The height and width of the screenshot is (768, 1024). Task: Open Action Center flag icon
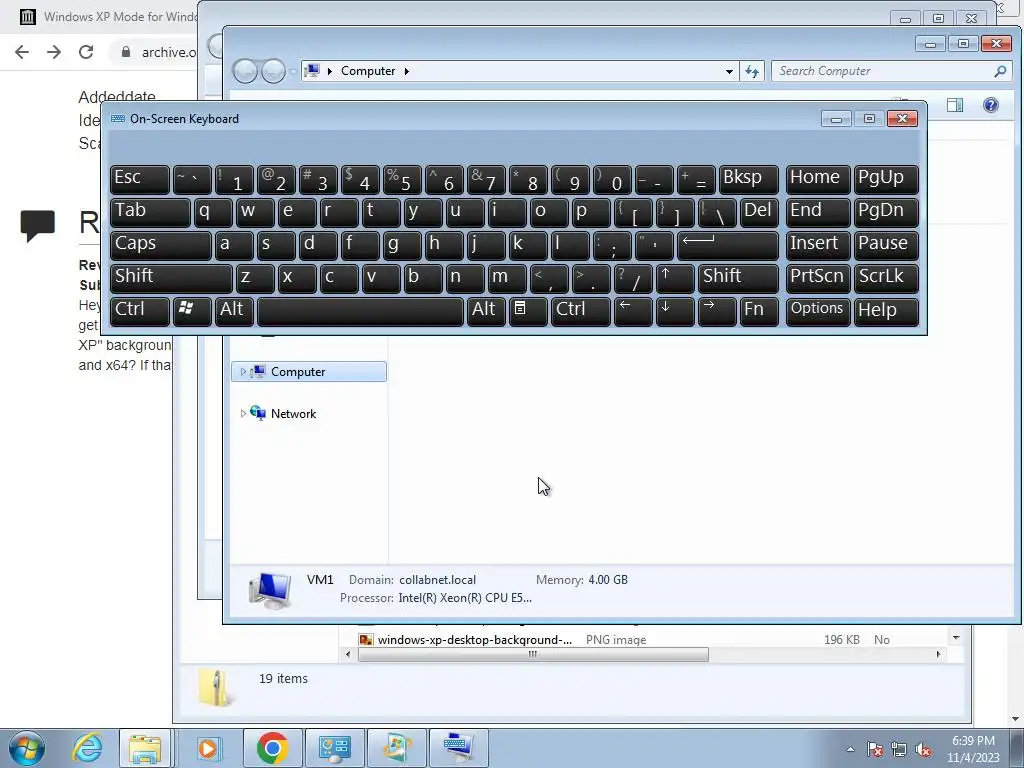[874, 750]
